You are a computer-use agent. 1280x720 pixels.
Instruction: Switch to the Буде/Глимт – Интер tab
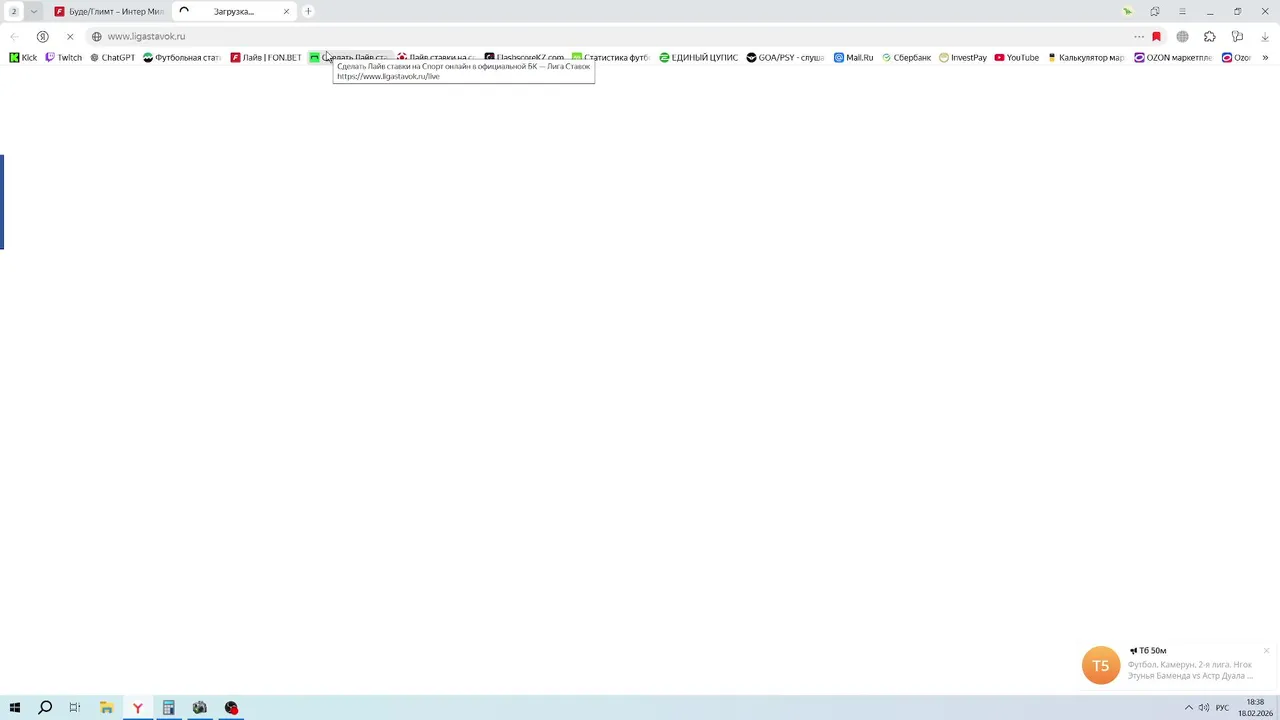click(109, 11)
